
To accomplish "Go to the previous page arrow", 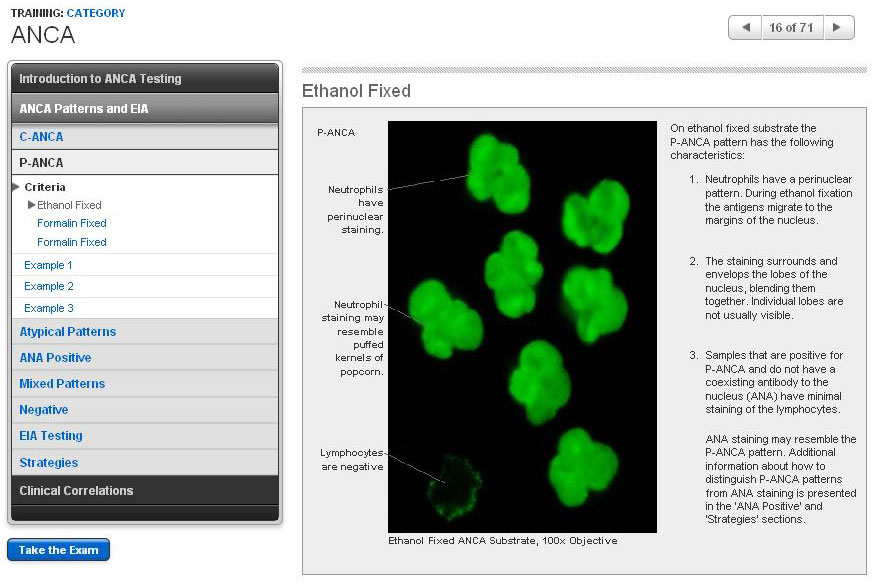I will point(744,28).
